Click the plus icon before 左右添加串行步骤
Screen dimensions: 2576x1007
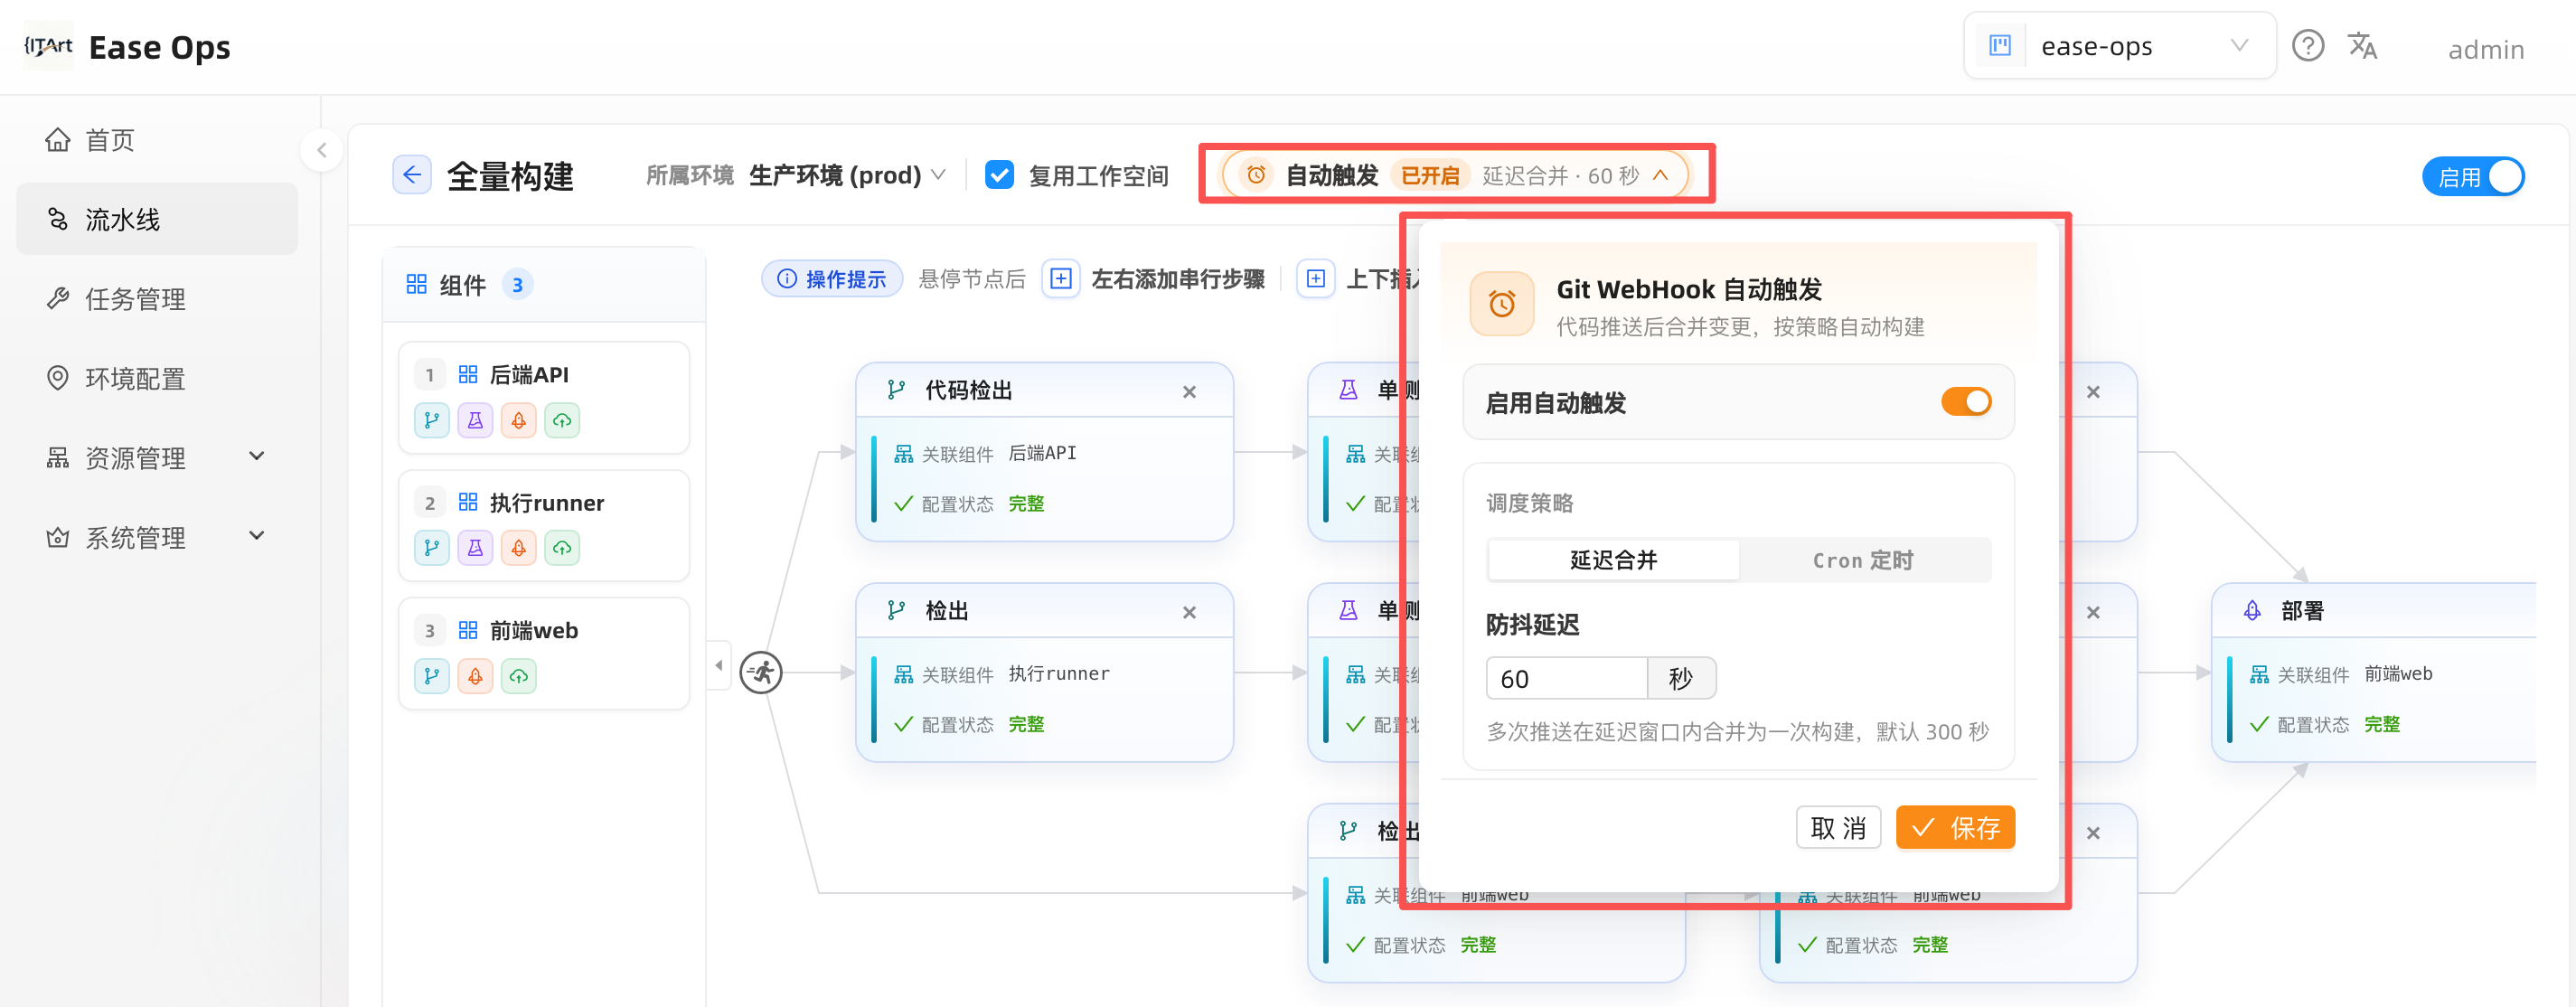click(1061, 279)
